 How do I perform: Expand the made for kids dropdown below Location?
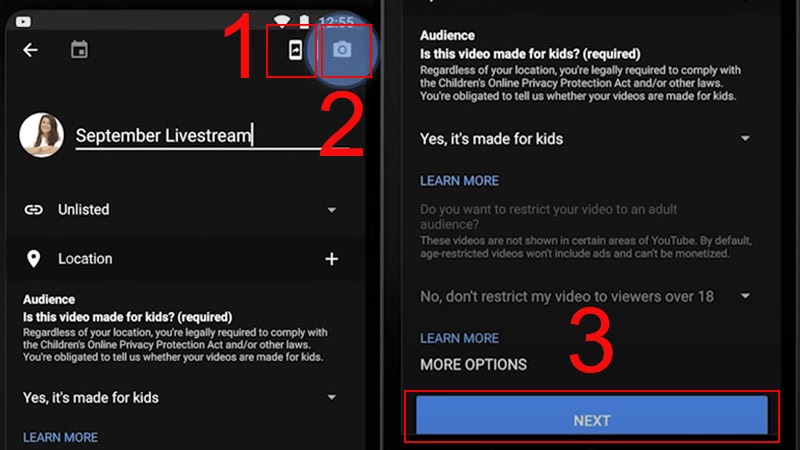coord(331,398)
